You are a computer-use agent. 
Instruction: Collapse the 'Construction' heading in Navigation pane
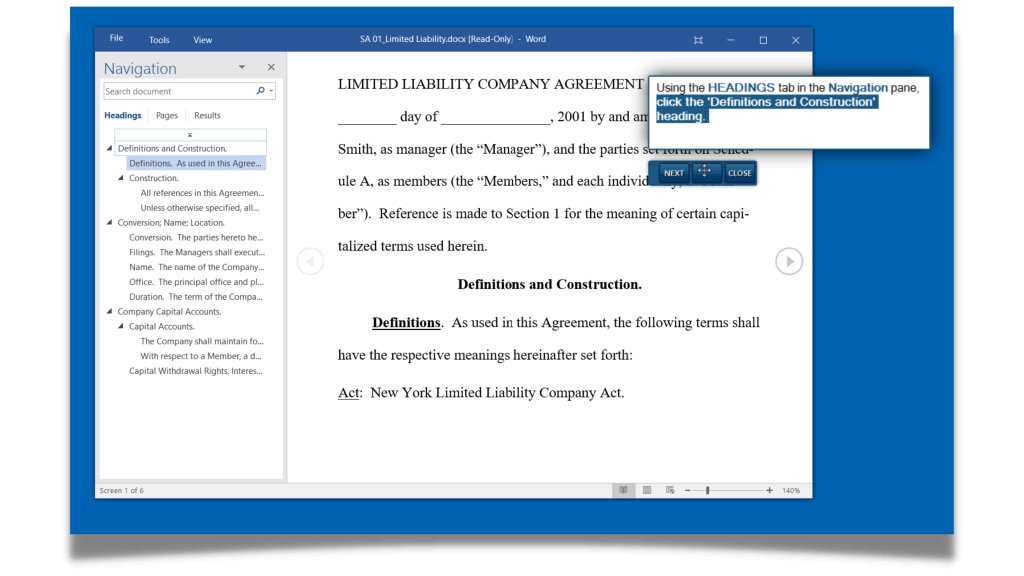120,177
